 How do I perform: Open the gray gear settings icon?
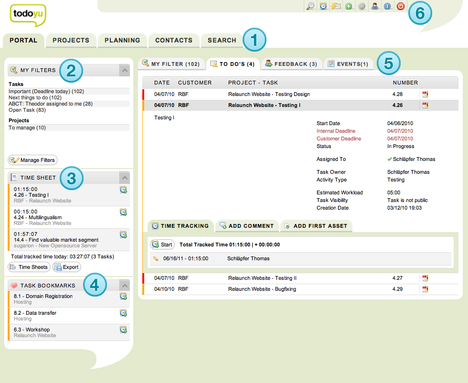(362, 6)
